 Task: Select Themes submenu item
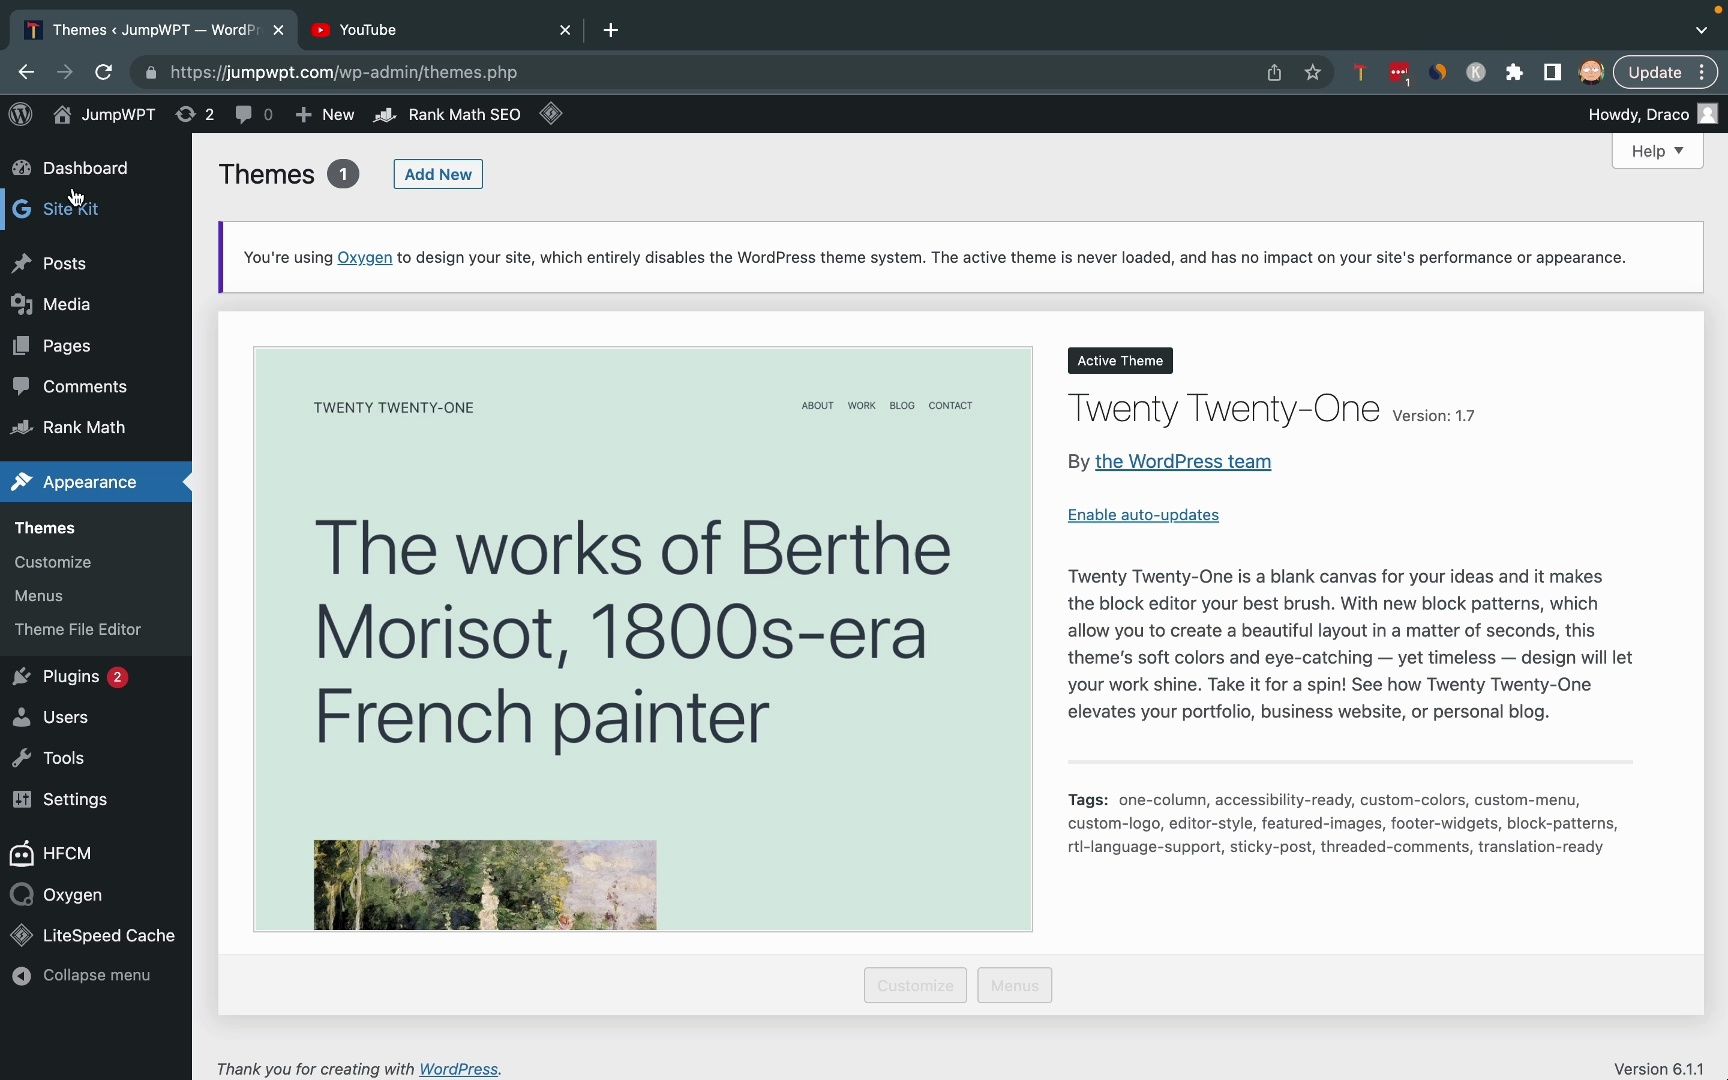tap(45, 528)
